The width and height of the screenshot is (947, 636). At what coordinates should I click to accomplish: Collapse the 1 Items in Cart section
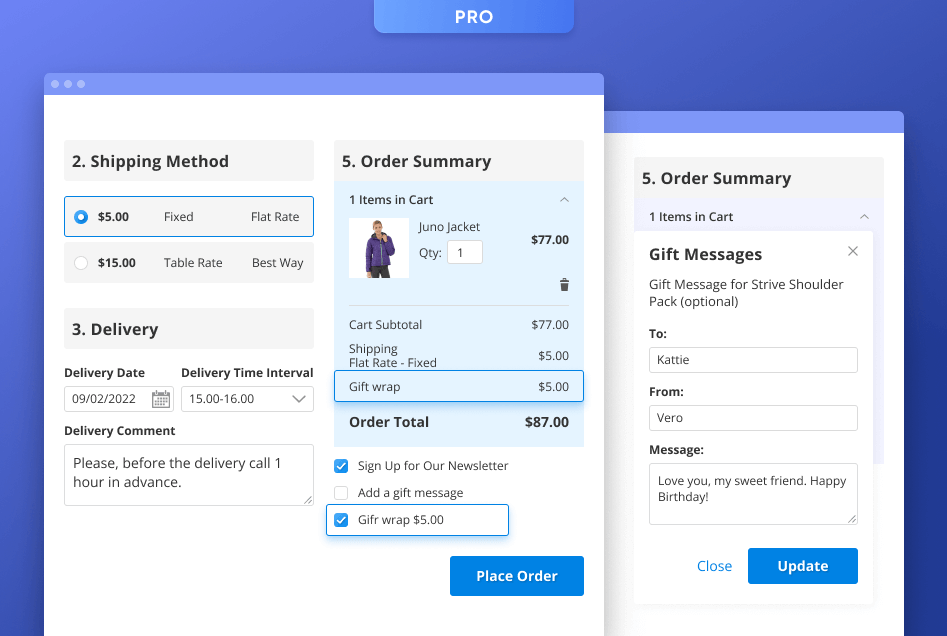pos(565,199)
